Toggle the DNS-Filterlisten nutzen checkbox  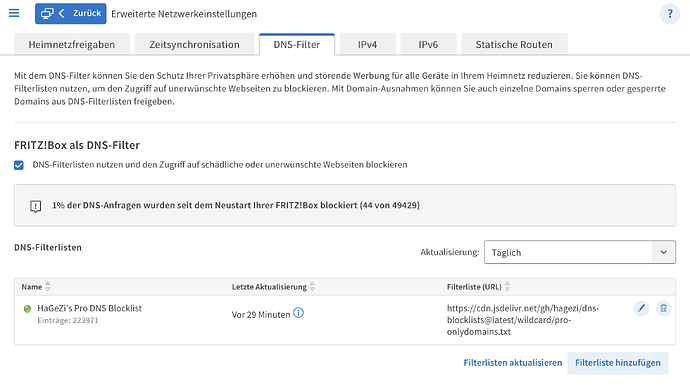tap(18, 165)
